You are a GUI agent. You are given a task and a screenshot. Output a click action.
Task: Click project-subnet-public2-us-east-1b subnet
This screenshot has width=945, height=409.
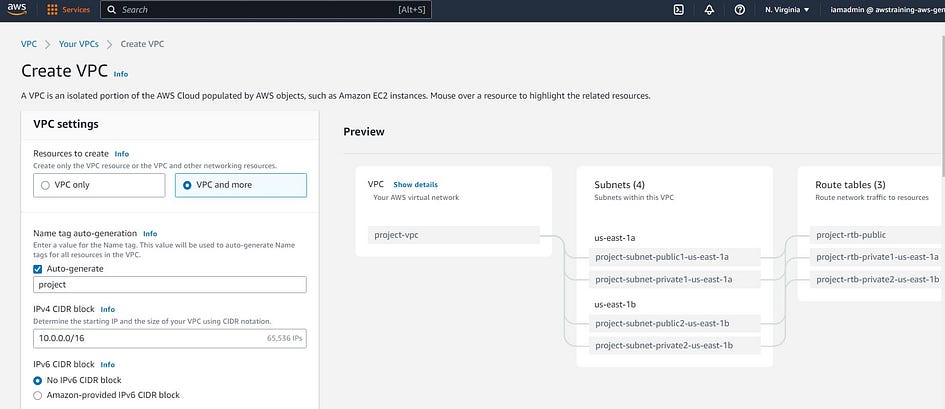(x=674, y=323)
